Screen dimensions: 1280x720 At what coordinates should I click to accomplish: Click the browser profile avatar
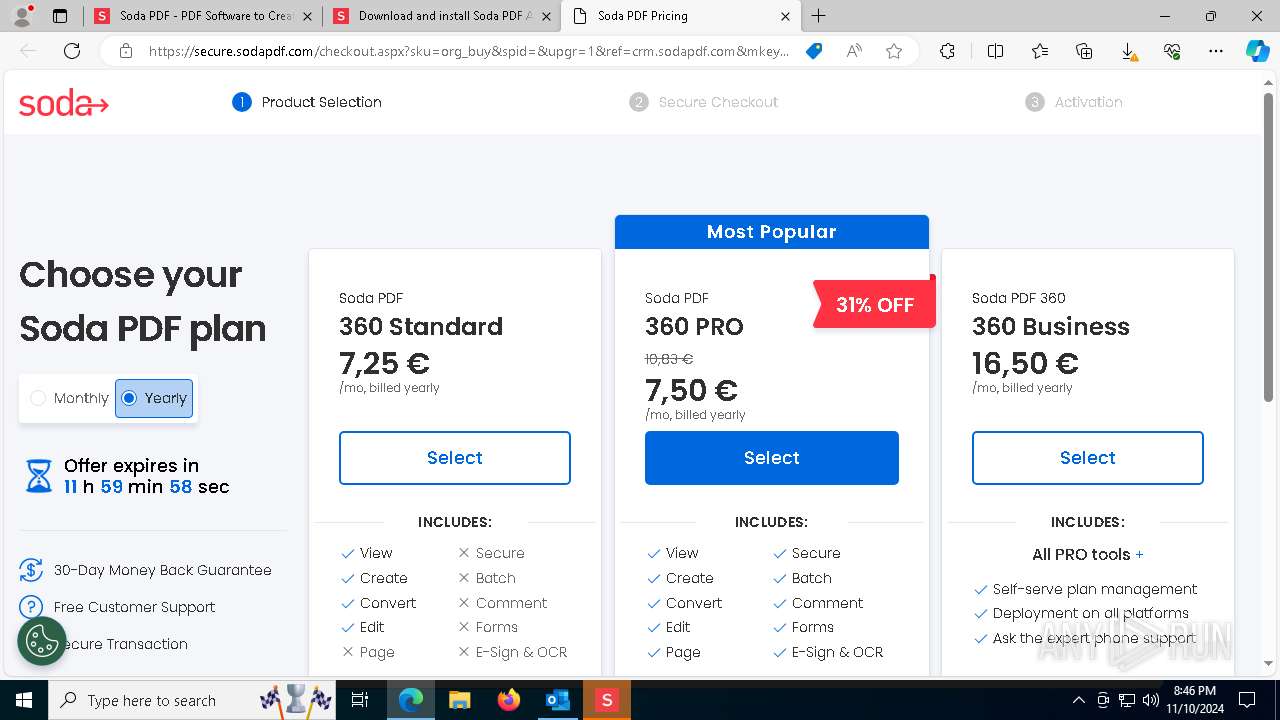click(x=23, y=16)
